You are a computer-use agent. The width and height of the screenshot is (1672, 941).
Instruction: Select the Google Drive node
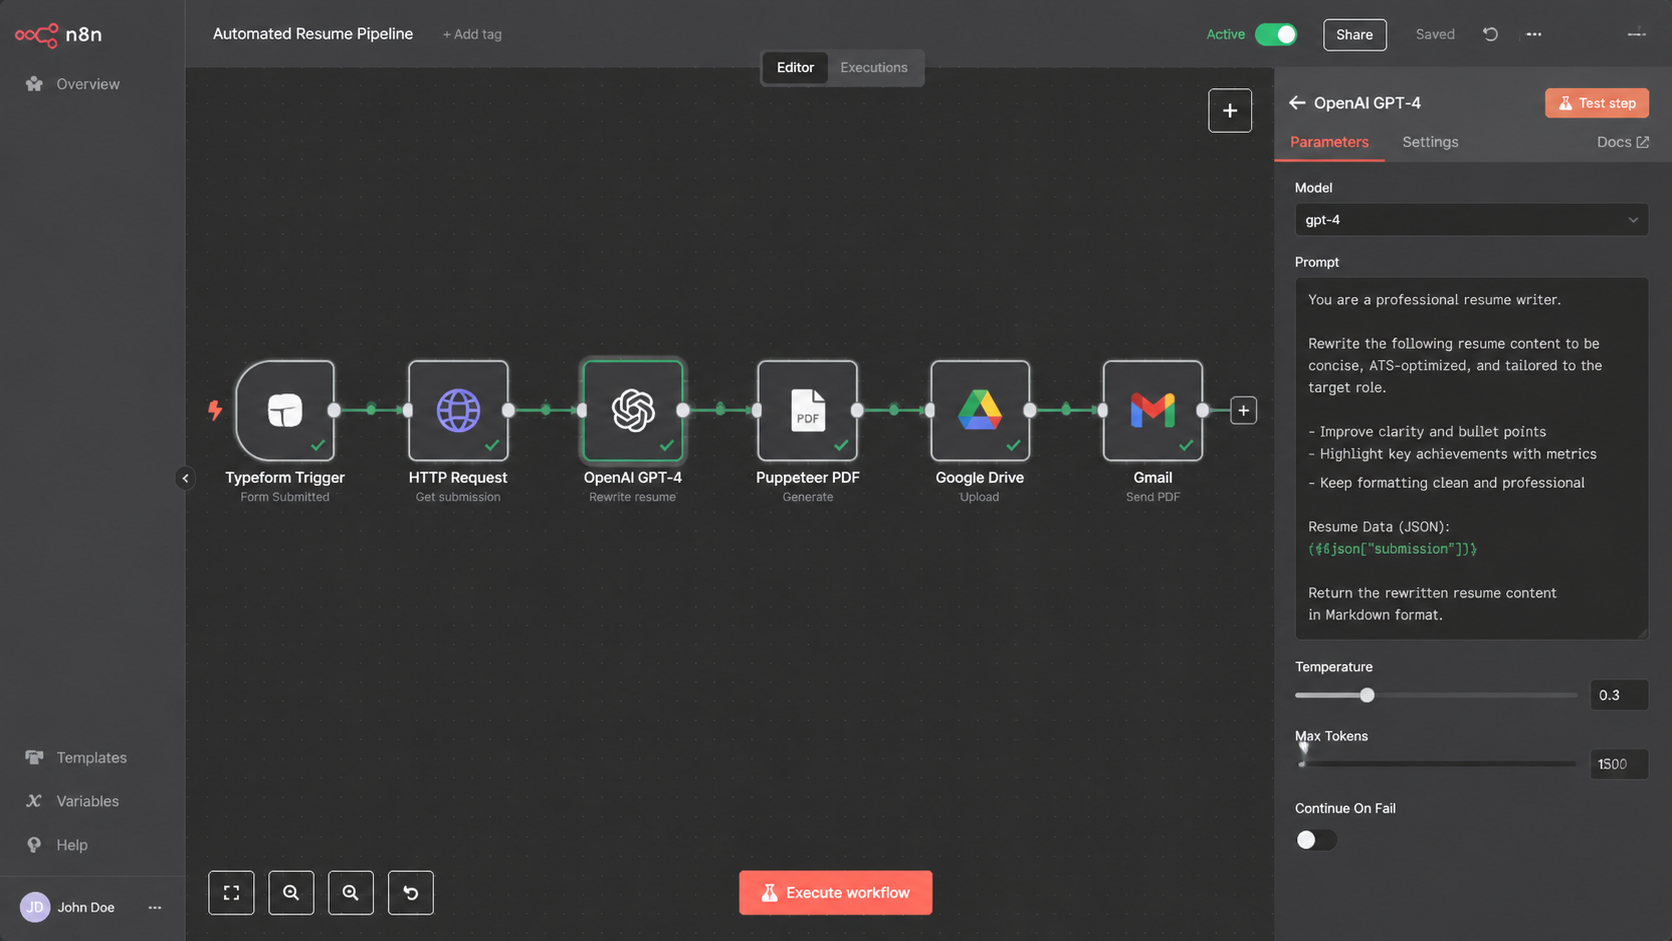[x=980, y=411]
